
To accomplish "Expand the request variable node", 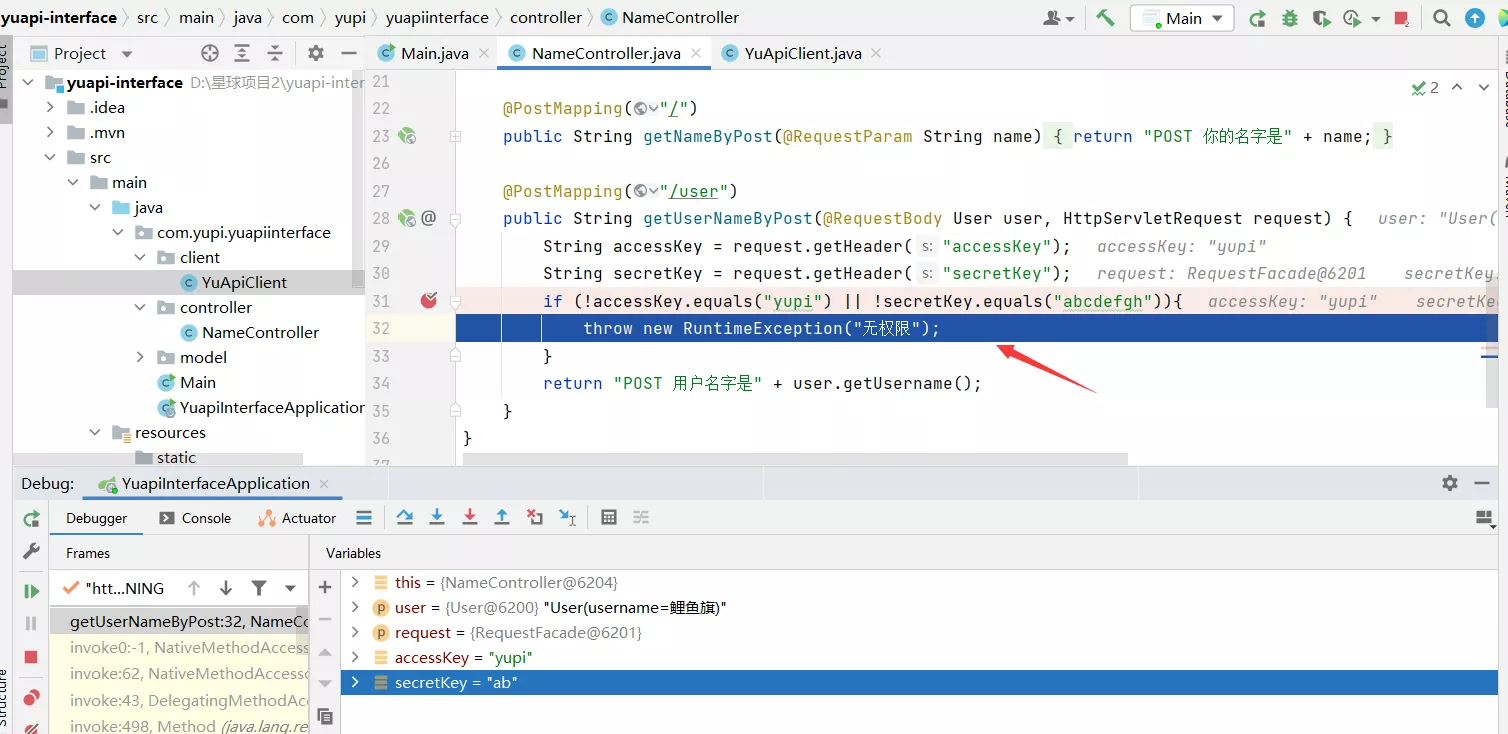I will point(354,632).
